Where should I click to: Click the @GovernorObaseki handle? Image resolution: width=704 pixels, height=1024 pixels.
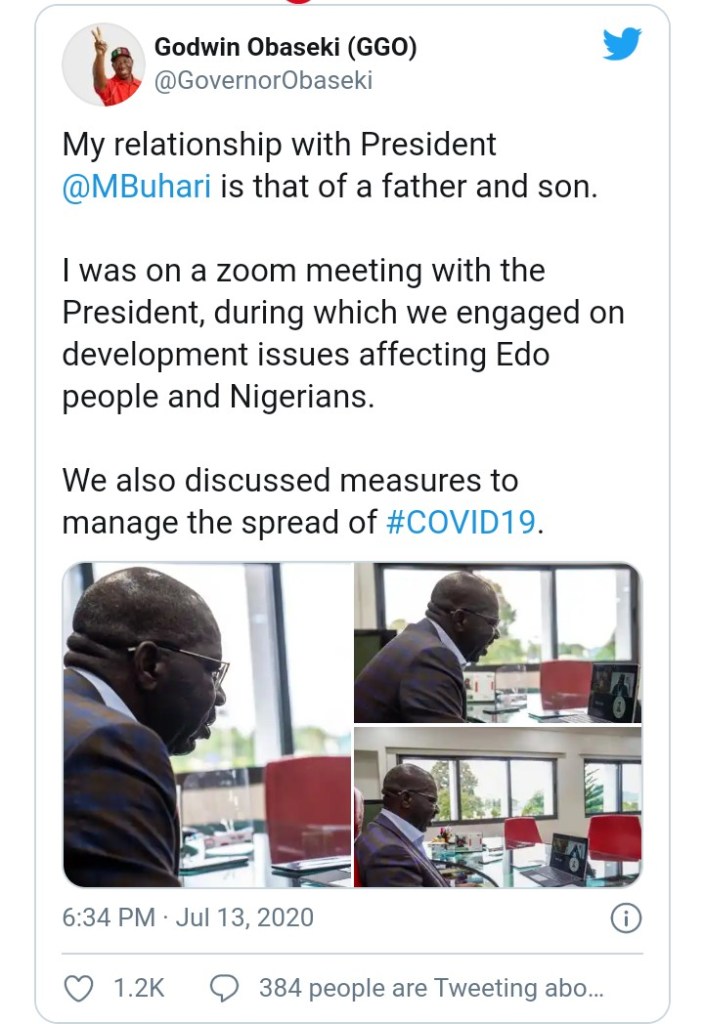[263, 81]
